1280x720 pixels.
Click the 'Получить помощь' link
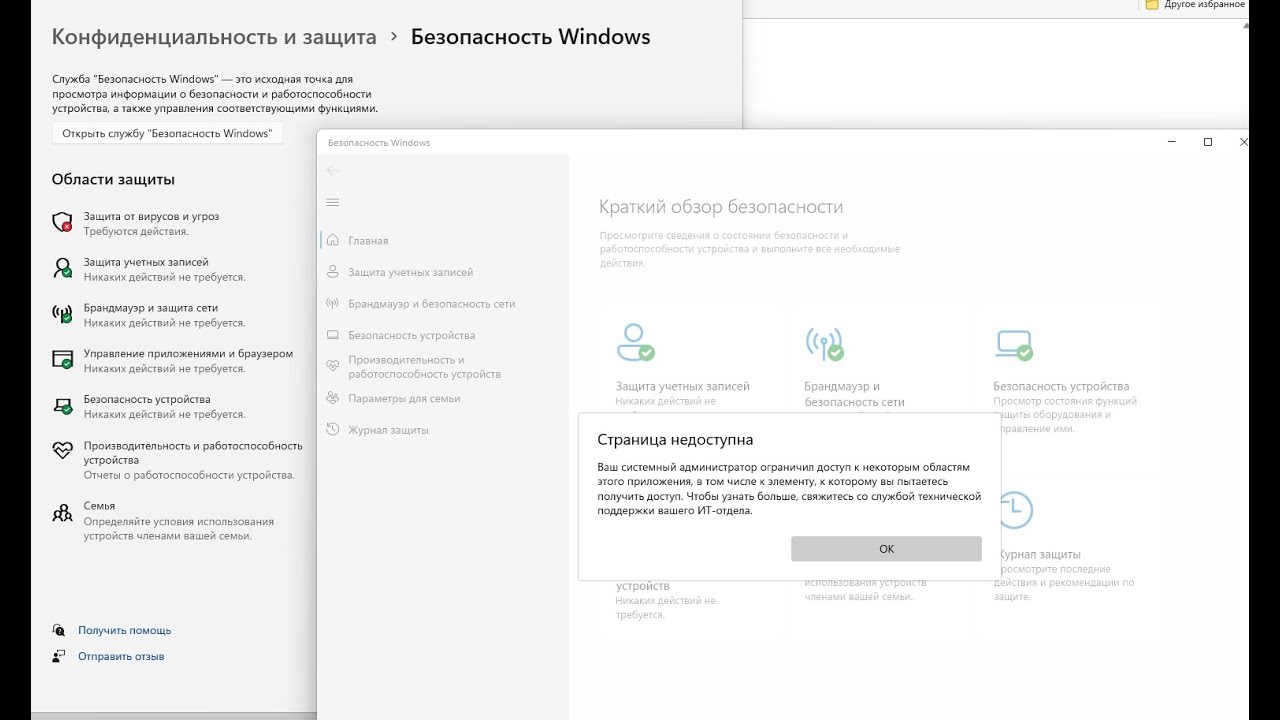point(125,630)
